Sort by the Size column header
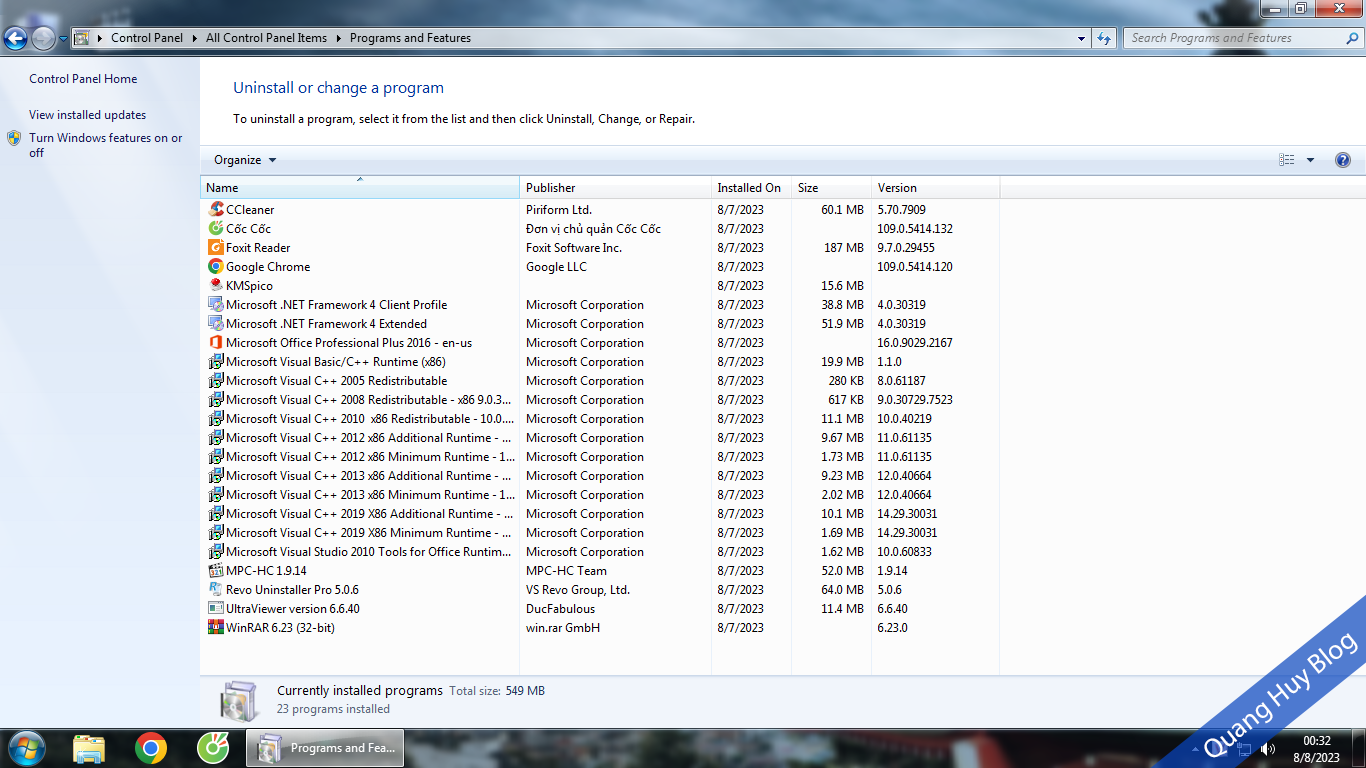Screen dimensions: 1366x768 click(x=831, y=188)
